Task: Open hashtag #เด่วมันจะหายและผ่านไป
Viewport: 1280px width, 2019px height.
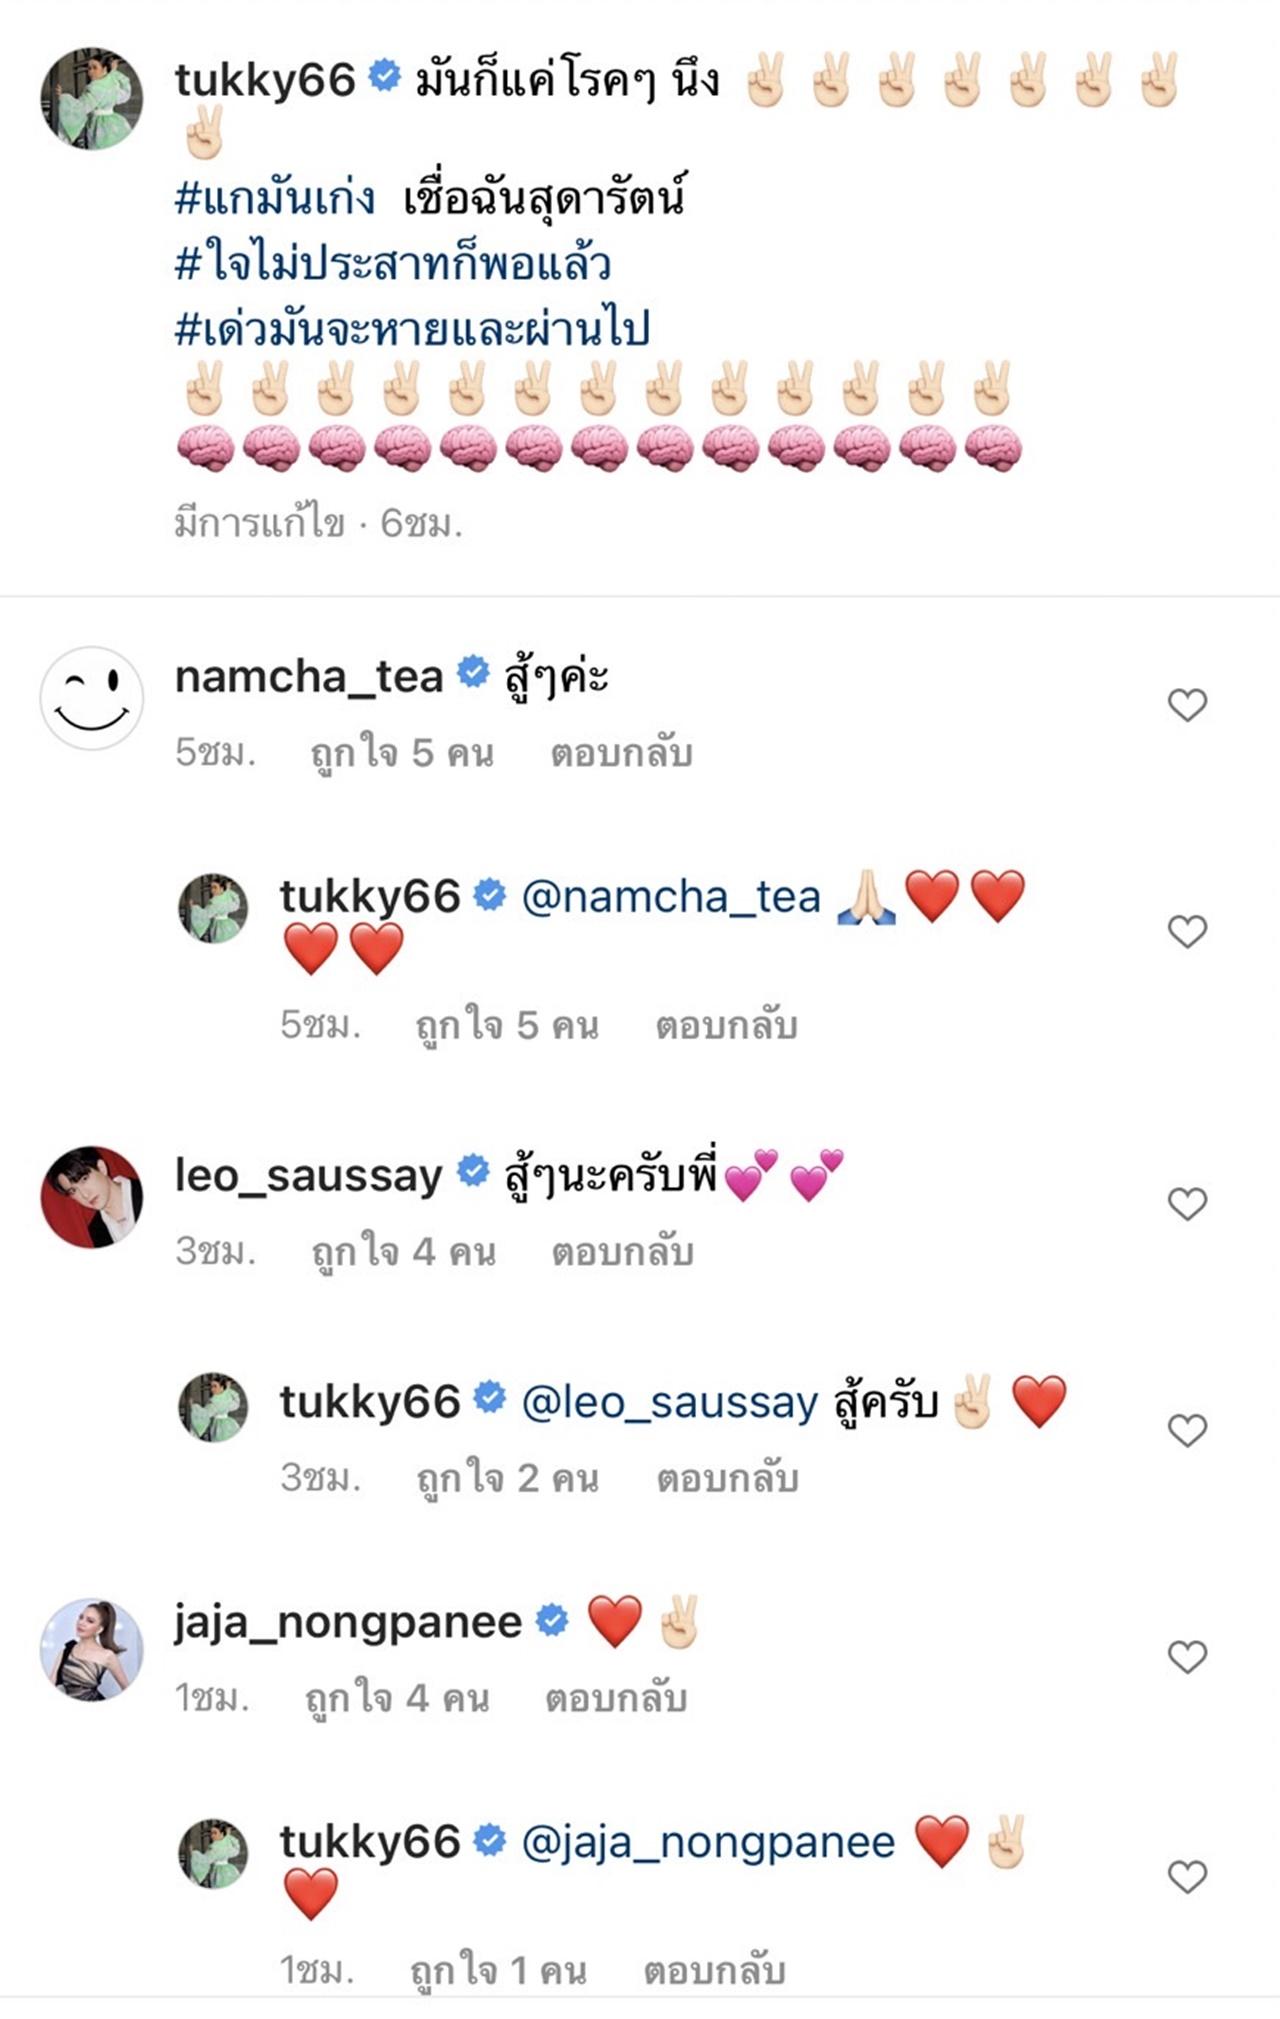Action: pyautogui.click(x=412, y=329)
